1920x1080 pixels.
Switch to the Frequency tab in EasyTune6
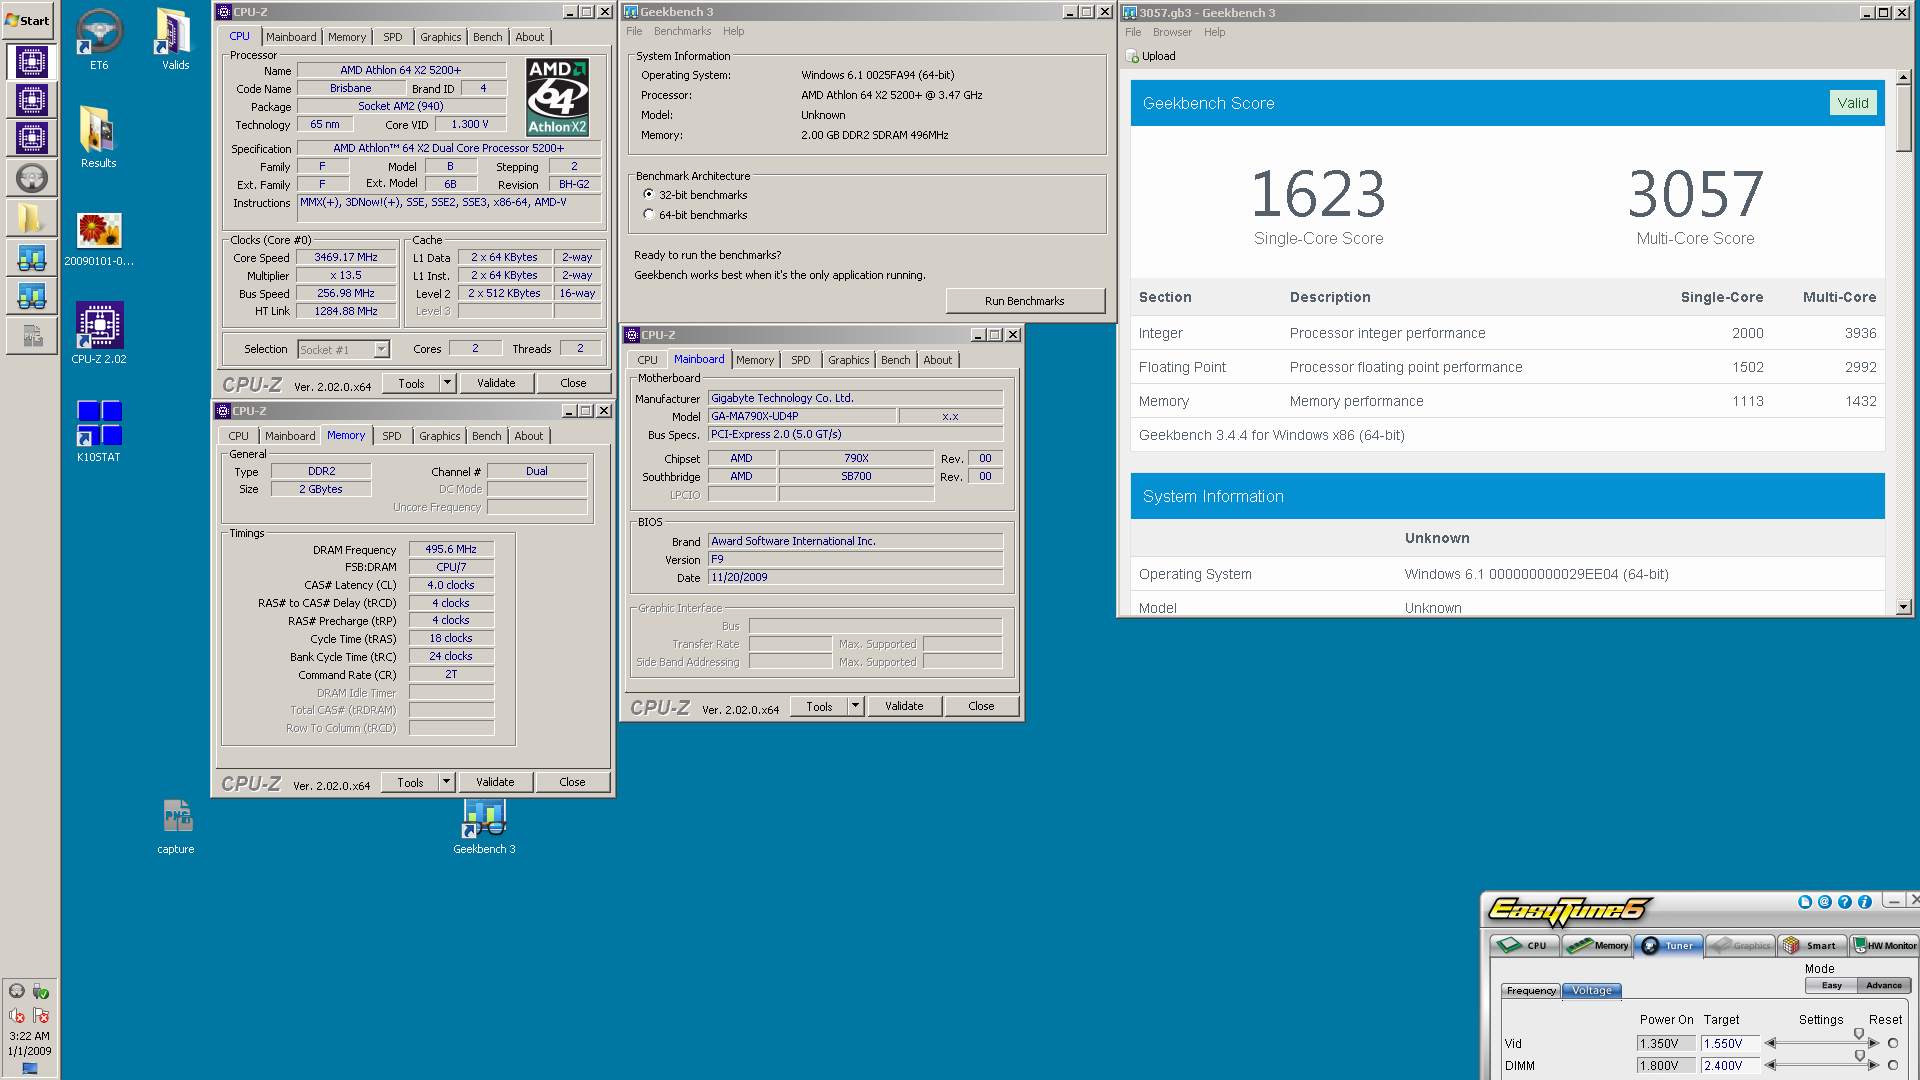click(x=1531, y=991)
